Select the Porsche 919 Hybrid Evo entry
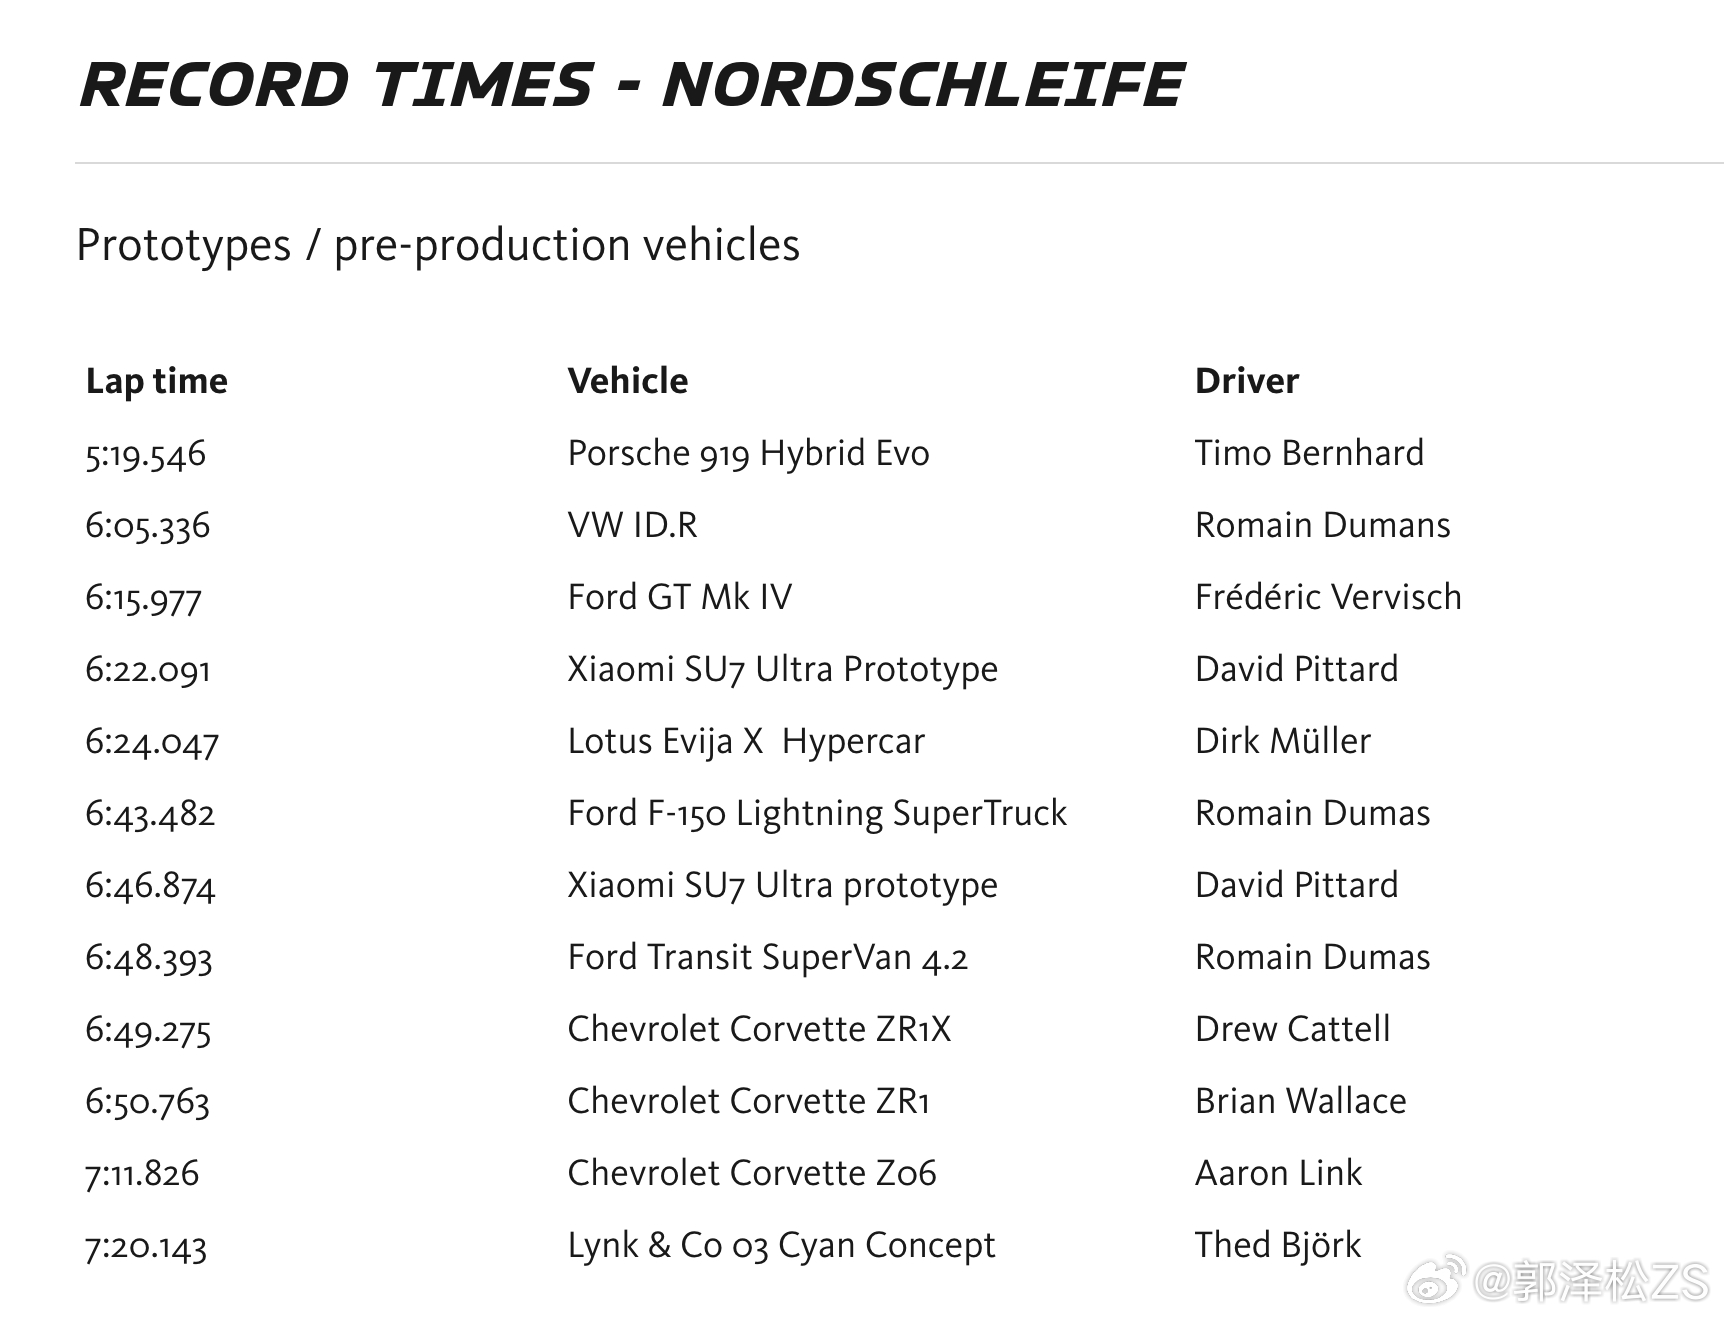The width and height of the screenshot is (1724, 1322). click(x=748, y=453)
